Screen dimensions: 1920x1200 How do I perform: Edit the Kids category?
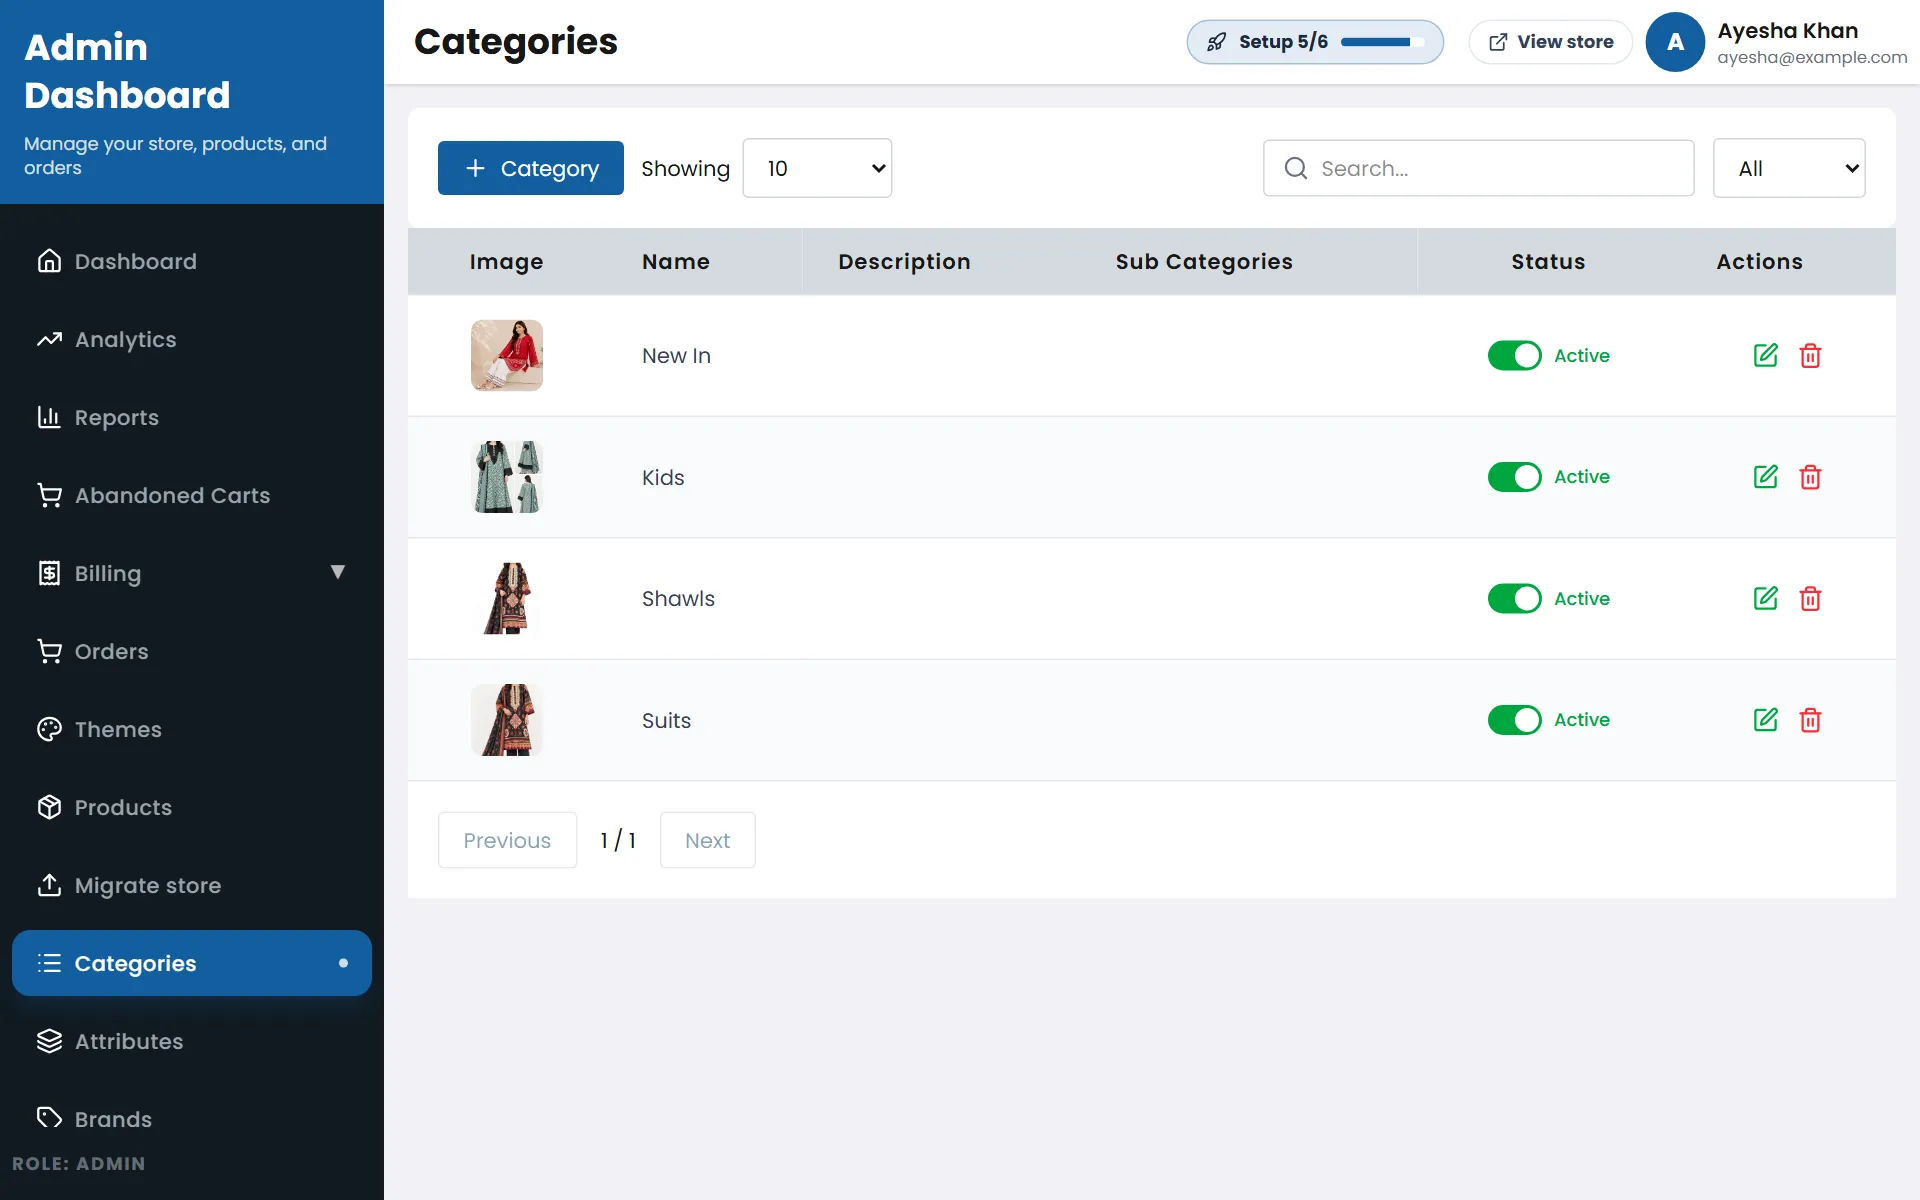coord(1765,477)
